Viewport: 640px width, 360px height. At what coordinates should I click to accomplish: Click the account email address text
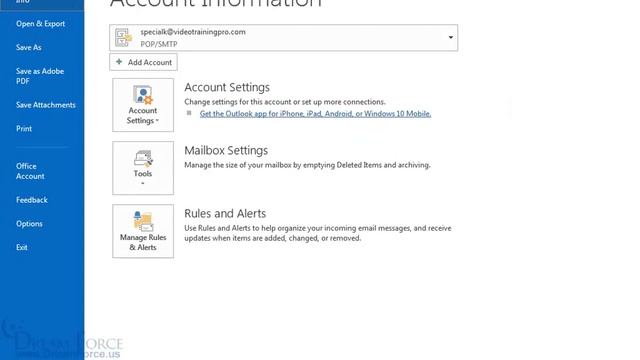coord(193,32)
